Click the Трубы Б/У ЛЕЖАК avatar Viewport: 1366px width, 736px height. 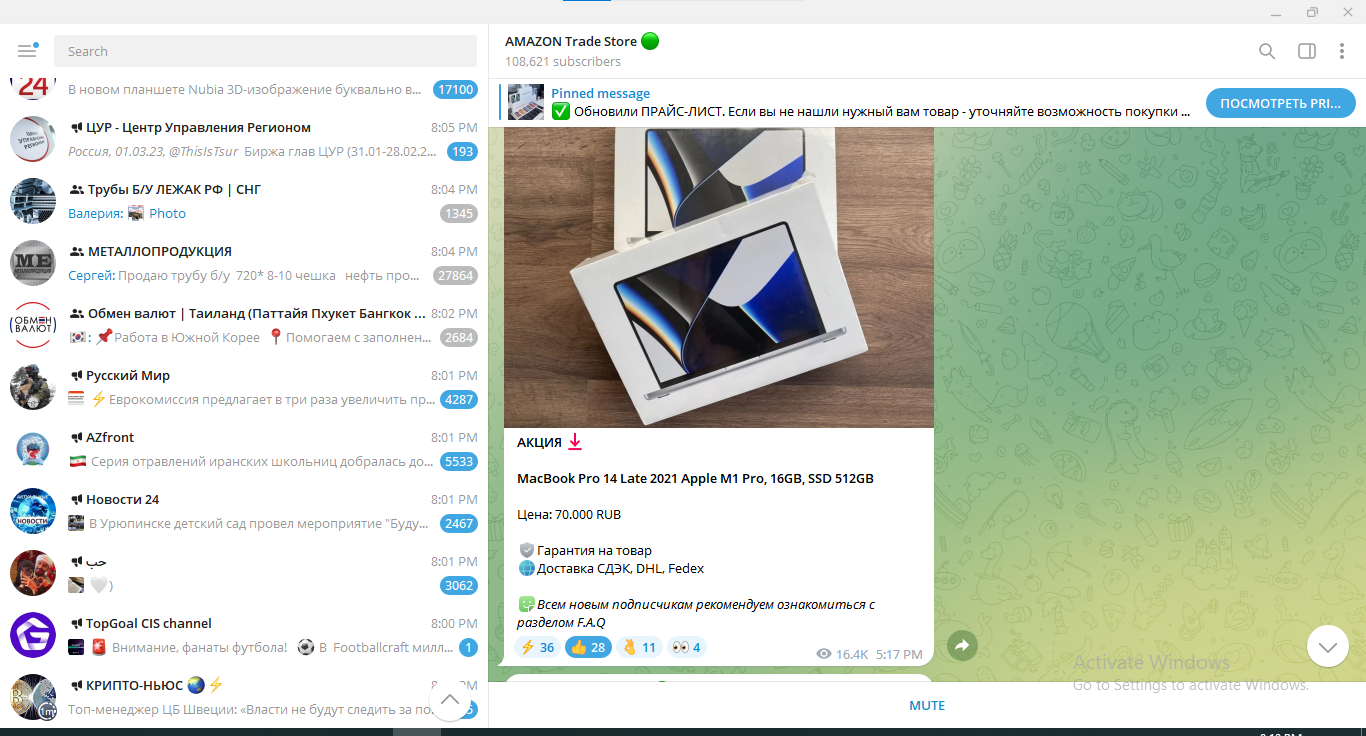pyautogui.click(x=33, y=201)
